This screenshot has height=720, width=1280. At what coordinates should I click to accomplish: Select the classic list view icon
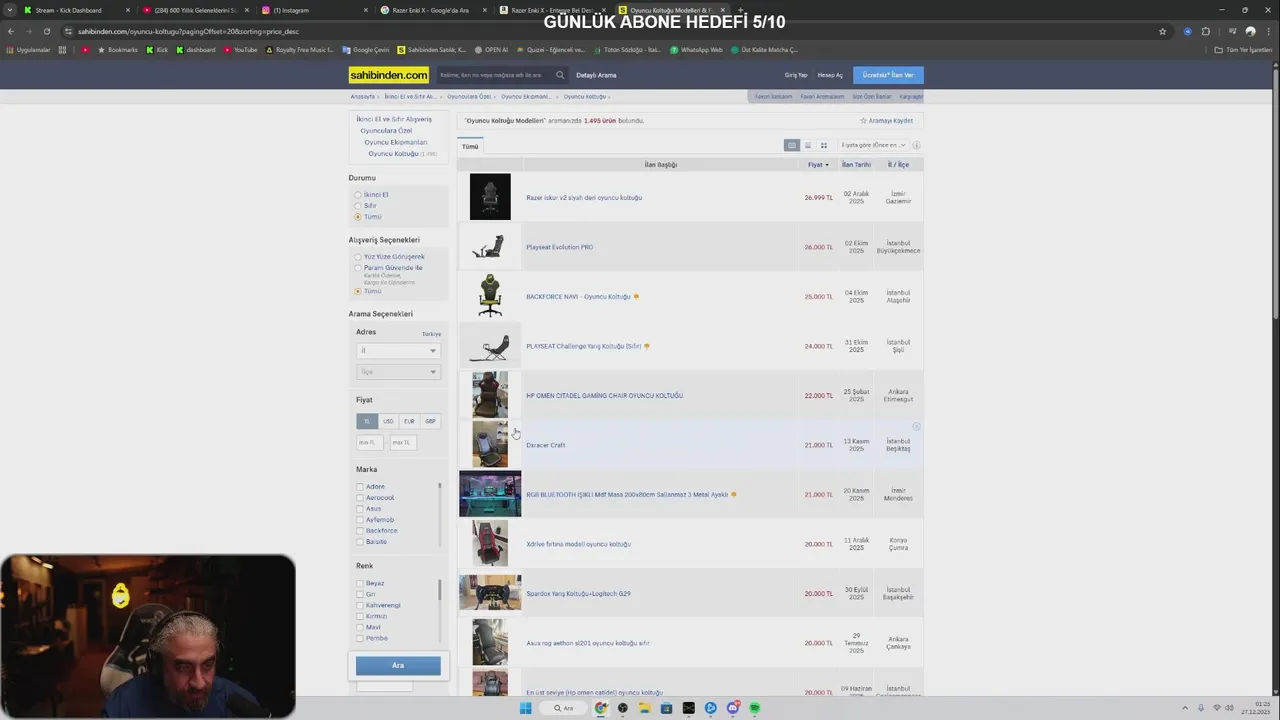click(x=792, y=145)
